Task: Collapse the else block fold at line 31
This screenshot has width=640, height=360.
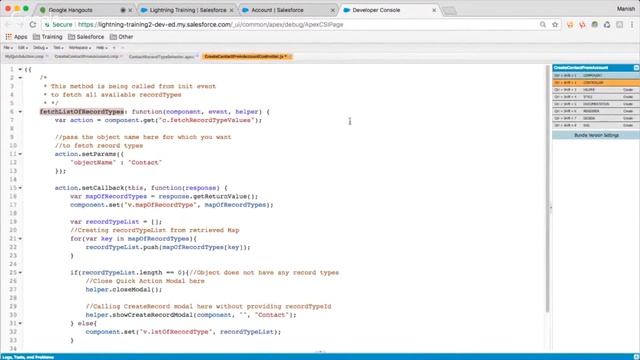Action: tap(20, 323)
